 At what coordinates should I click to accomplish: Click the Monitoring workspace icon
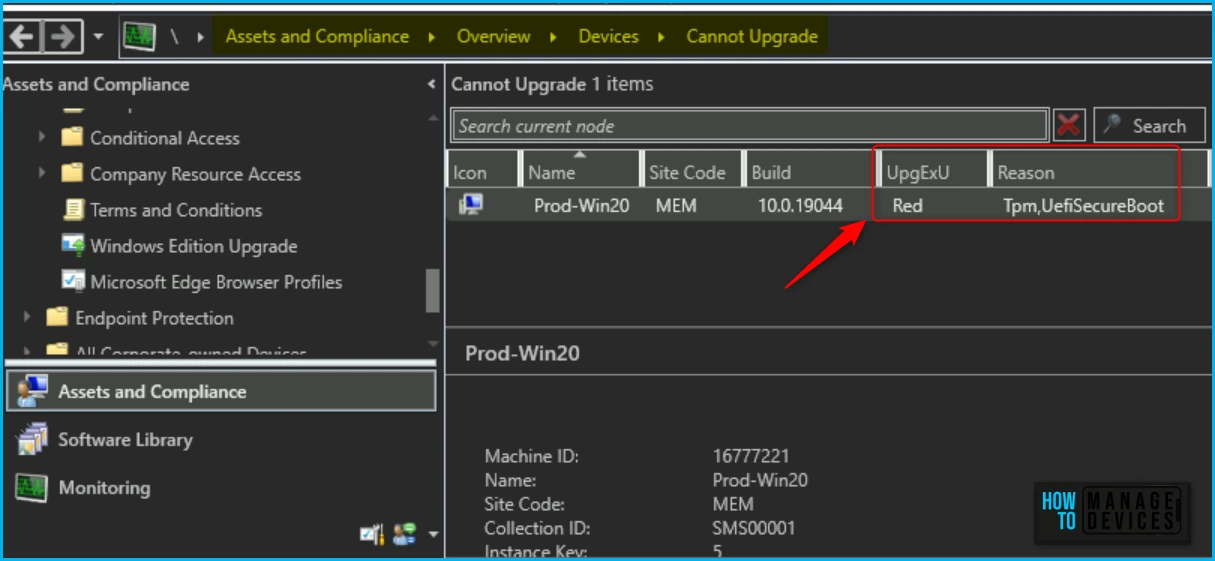pos(32,487)
